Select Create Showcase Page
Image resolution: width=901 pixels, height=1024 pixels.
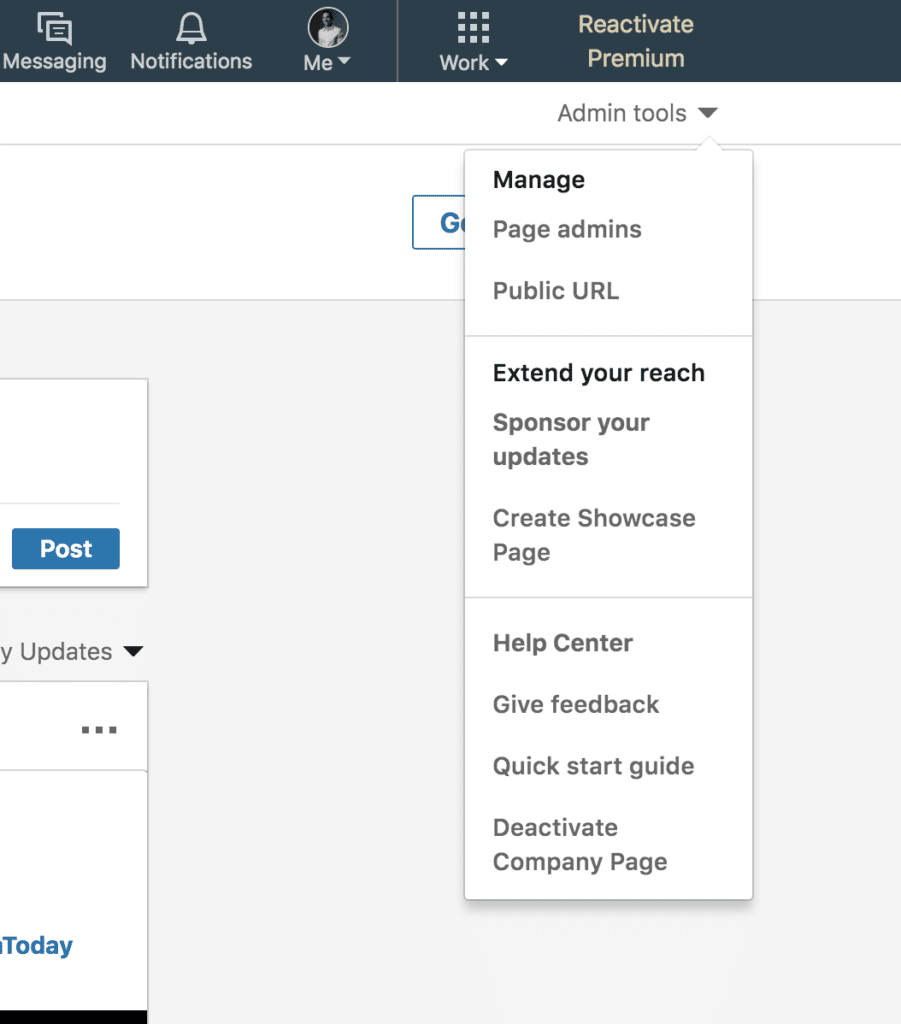[594, 535]
